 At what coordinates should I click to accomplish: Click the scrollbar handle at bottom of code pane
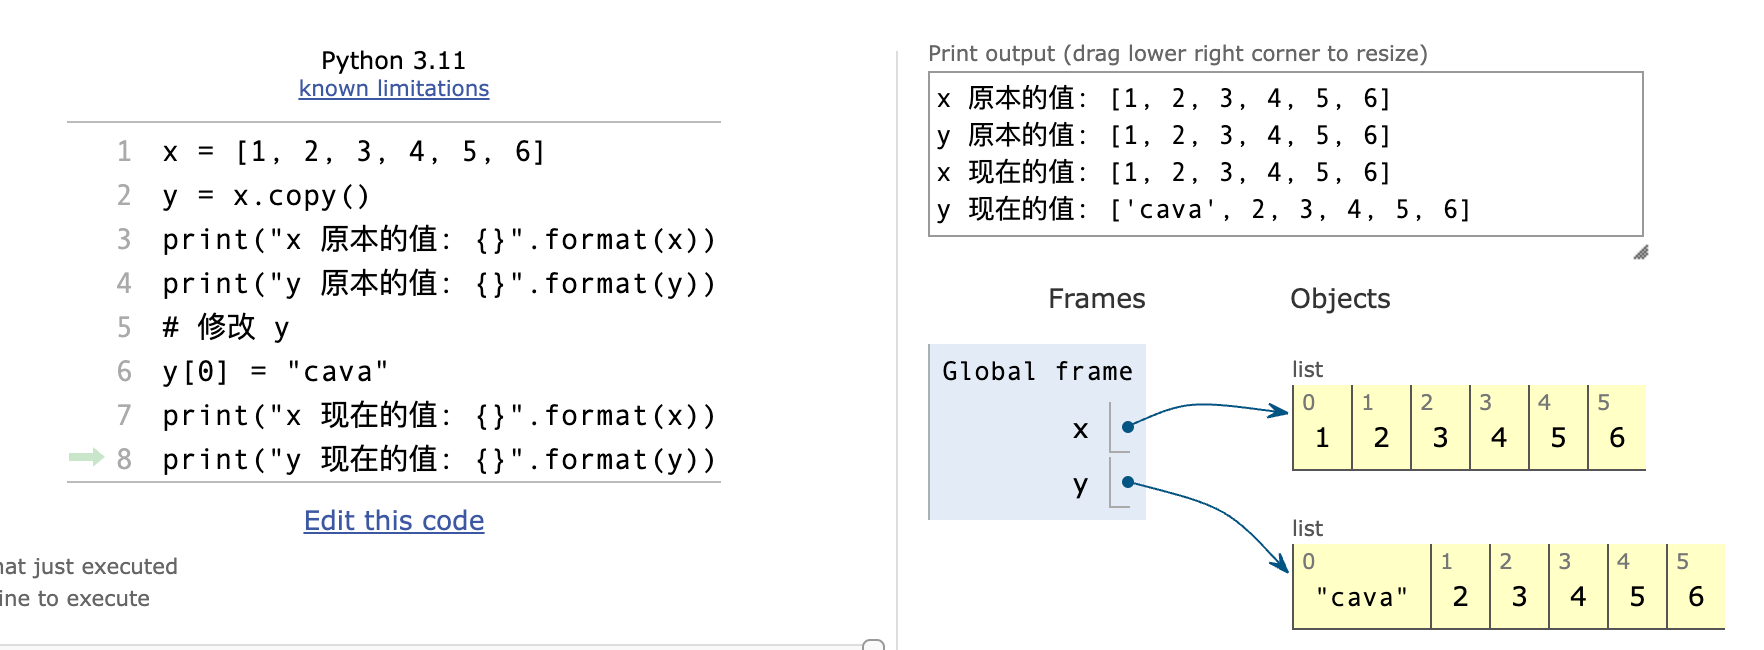(873, 645)
